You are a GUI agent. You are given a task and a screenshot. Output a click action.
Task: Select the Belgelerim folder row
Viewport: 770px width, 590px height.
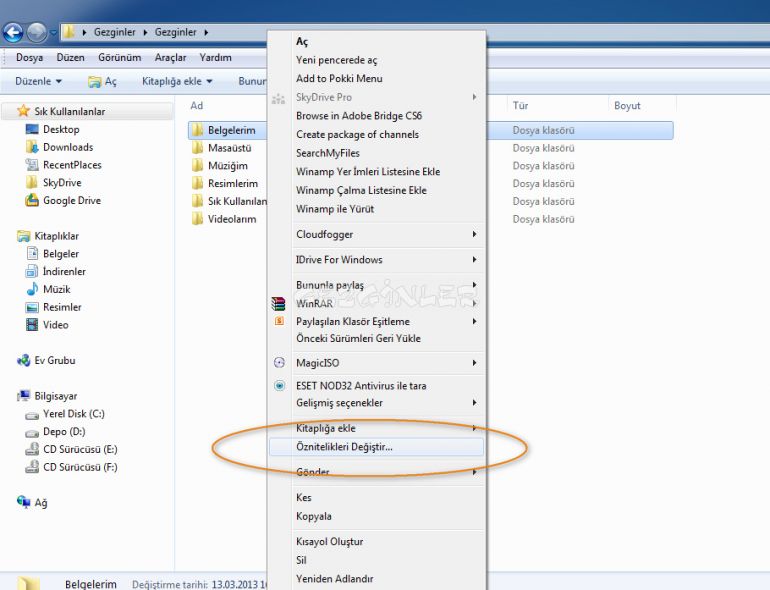tap(431, 130)
